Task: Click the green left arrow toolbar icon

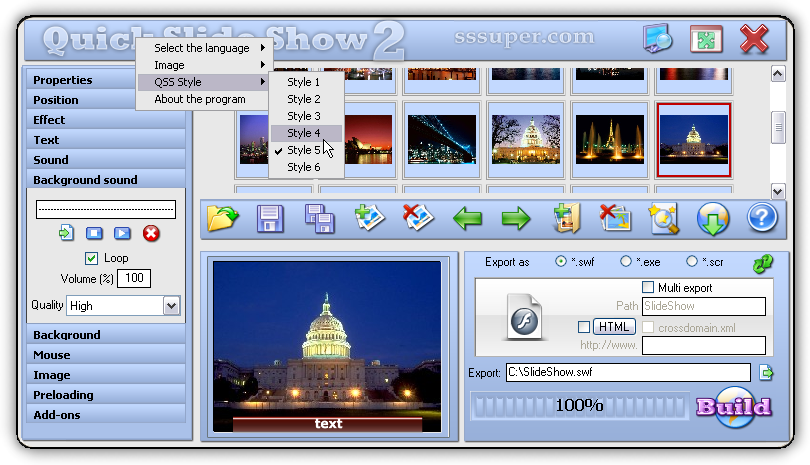Action: (468, 217)
